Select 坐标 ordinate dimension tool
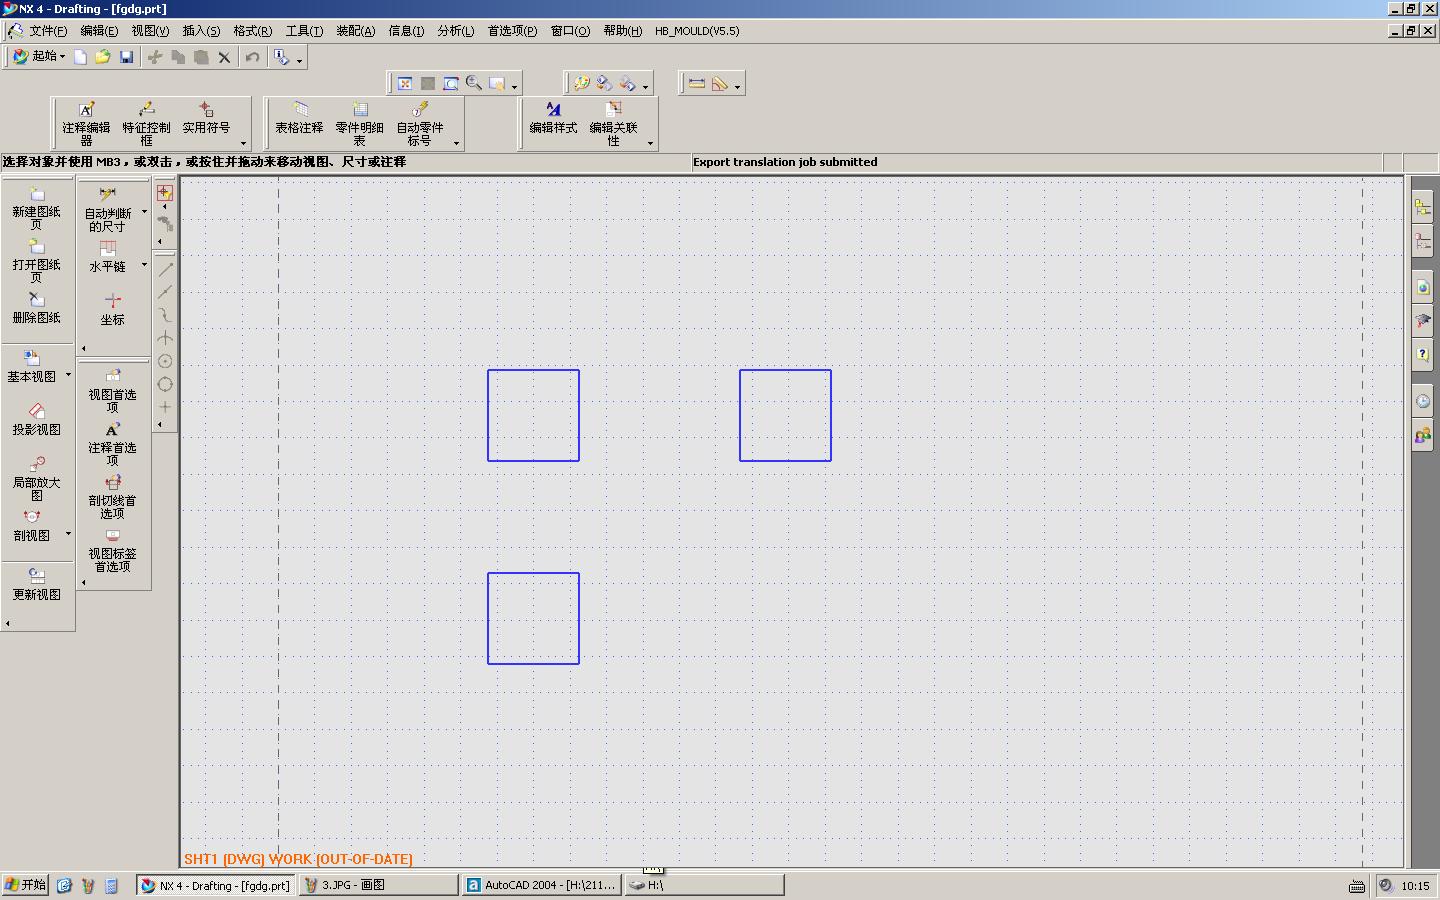The height and width of the screenshot is (900, 1440). coord(112,310)
